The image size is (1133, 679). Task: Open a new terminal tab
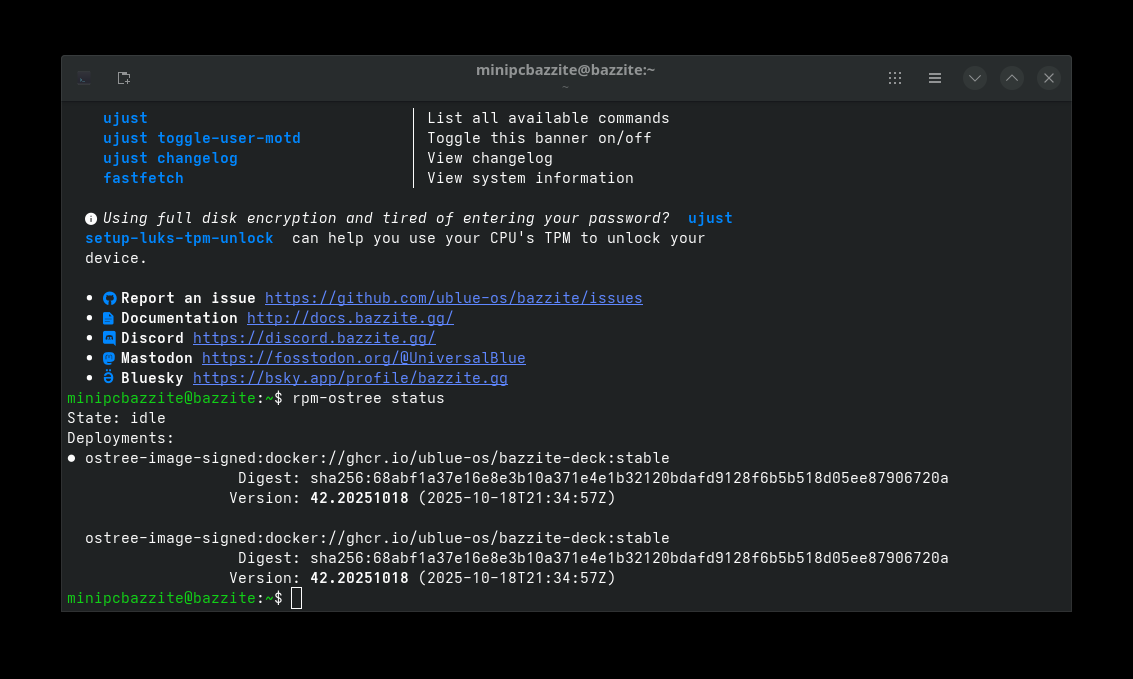point(124,78)
